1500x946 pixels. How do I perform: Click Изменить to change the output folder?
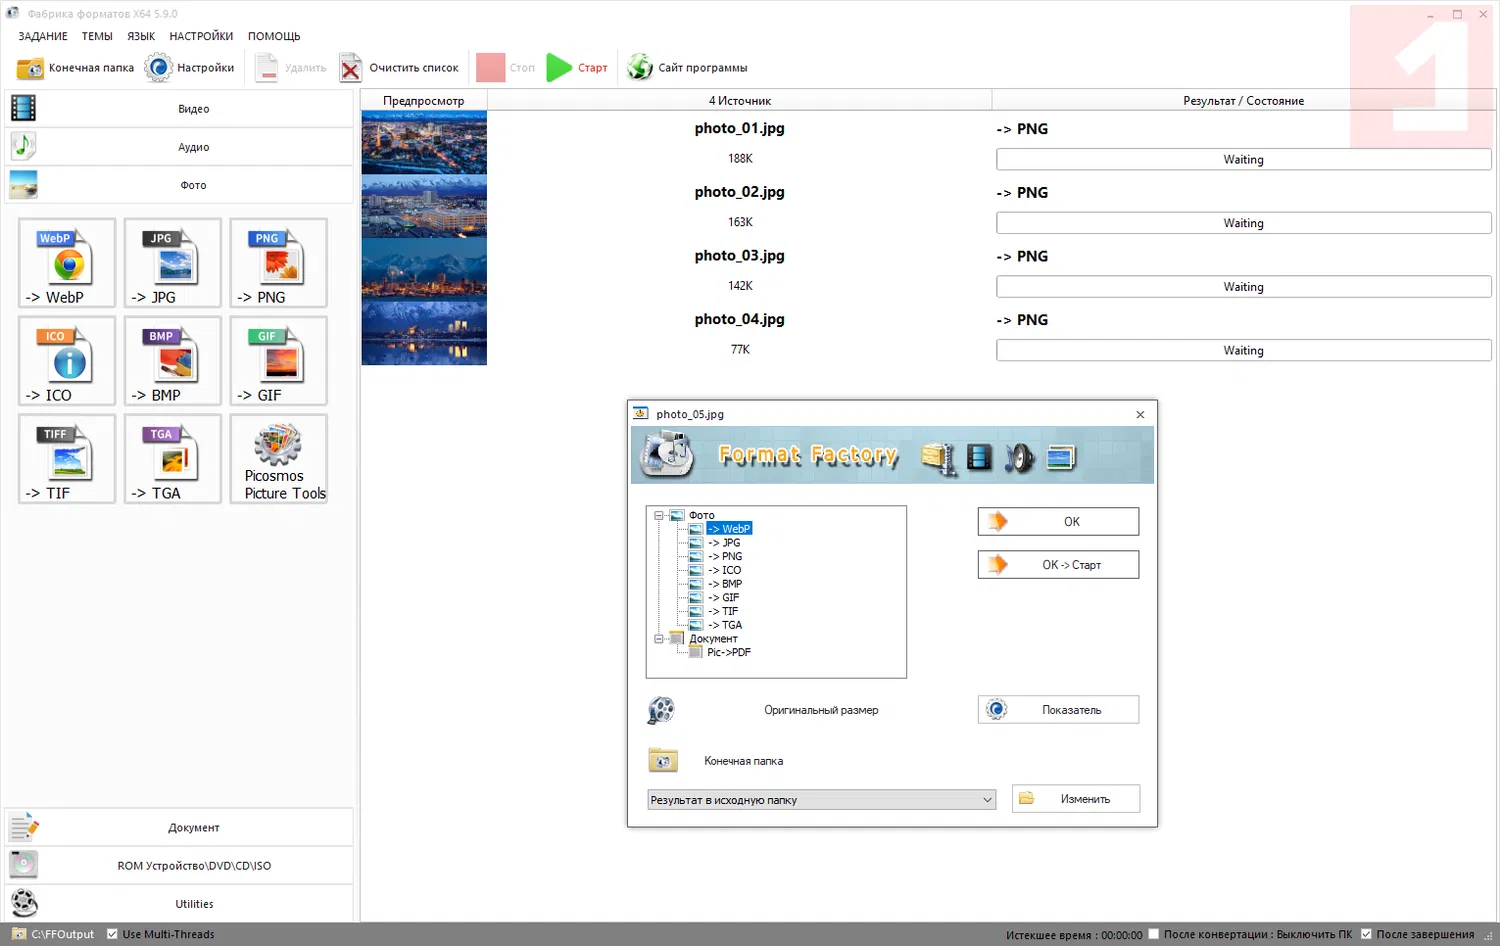coord(1076,799)
